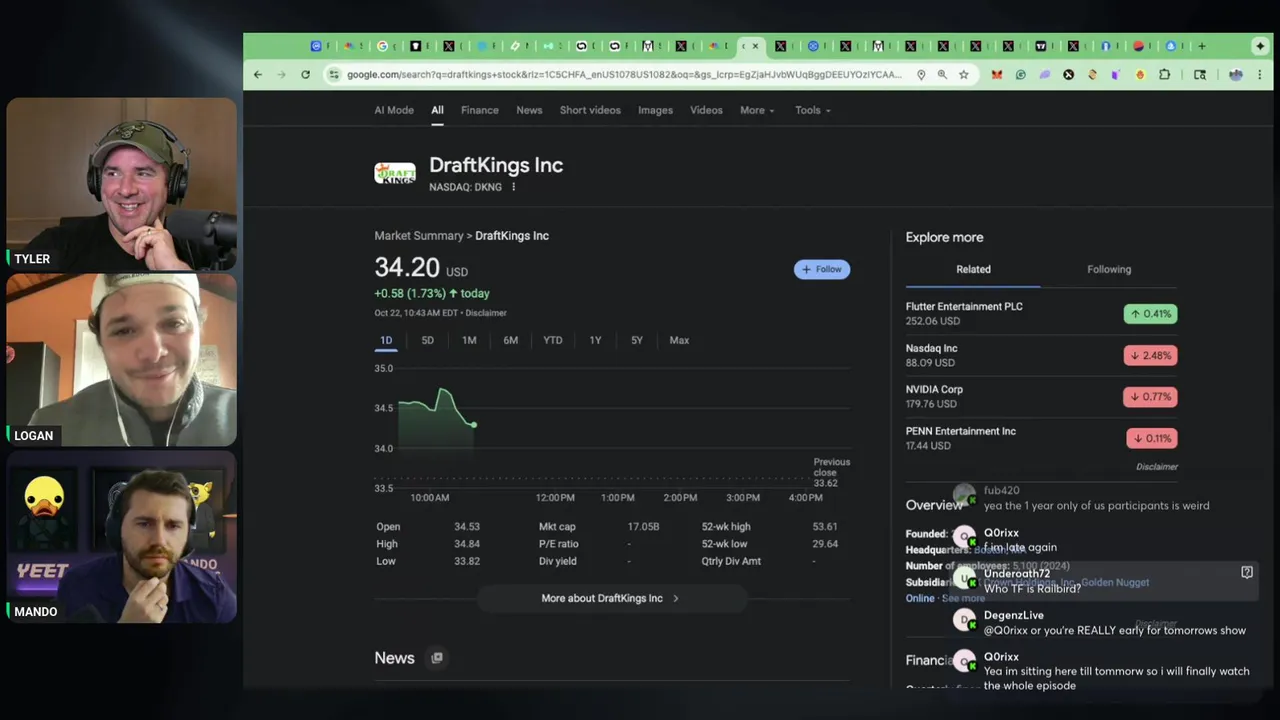This screenshot has height=720, width=1280.
Task: Click Market Summary breadcrumb link
Action: coord(419,236)
